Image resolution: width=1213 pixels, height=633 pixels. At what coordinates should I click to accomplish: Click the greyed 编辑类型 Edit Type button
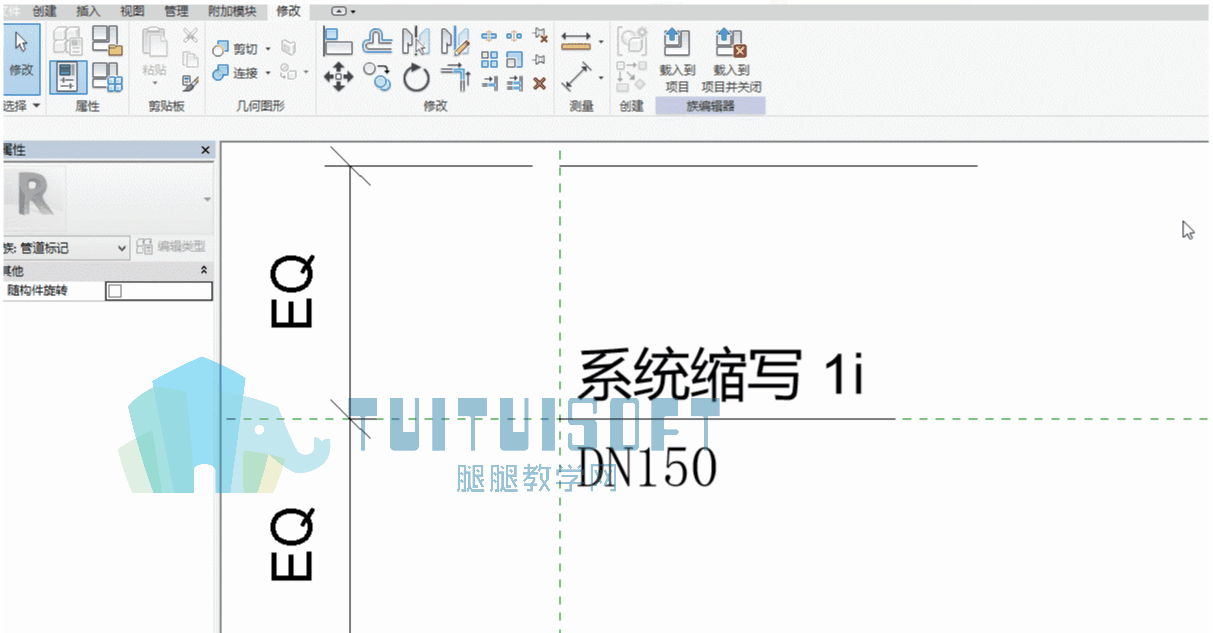click(x=171, y=247)
